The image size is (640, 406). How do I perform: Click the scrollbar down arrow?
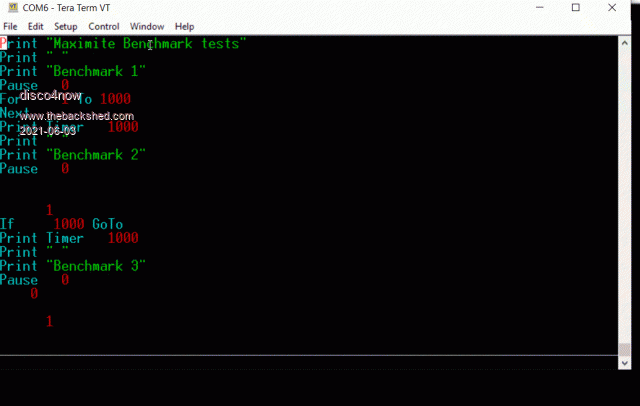click(624, 363)
